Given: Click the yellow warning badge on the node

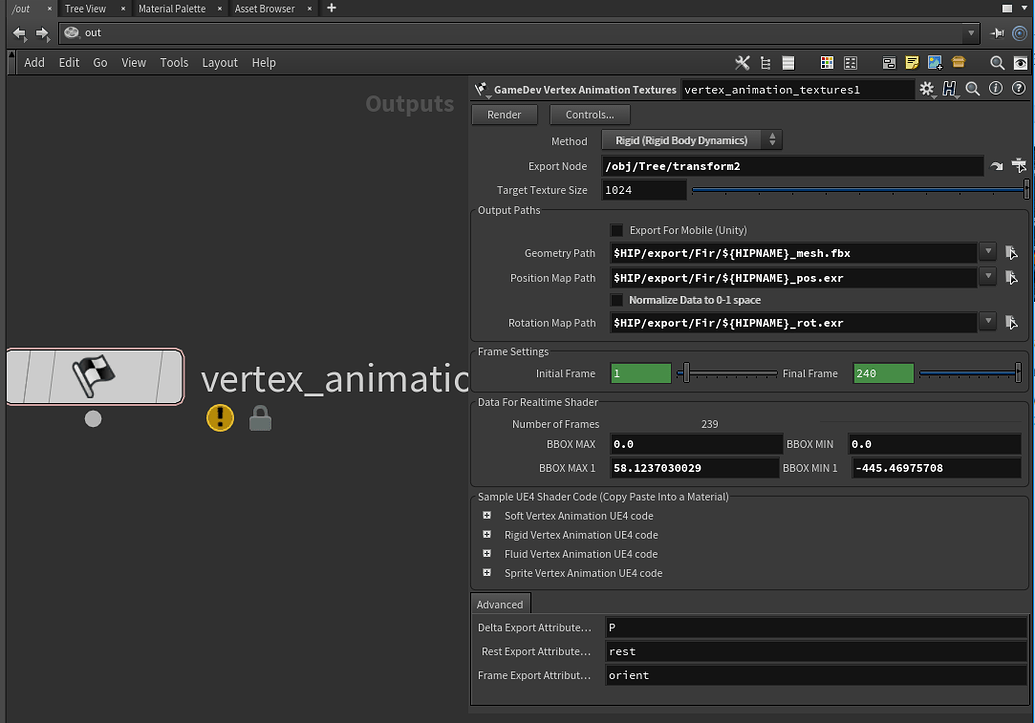Looking at the screenshot, I should coord(220,418).
